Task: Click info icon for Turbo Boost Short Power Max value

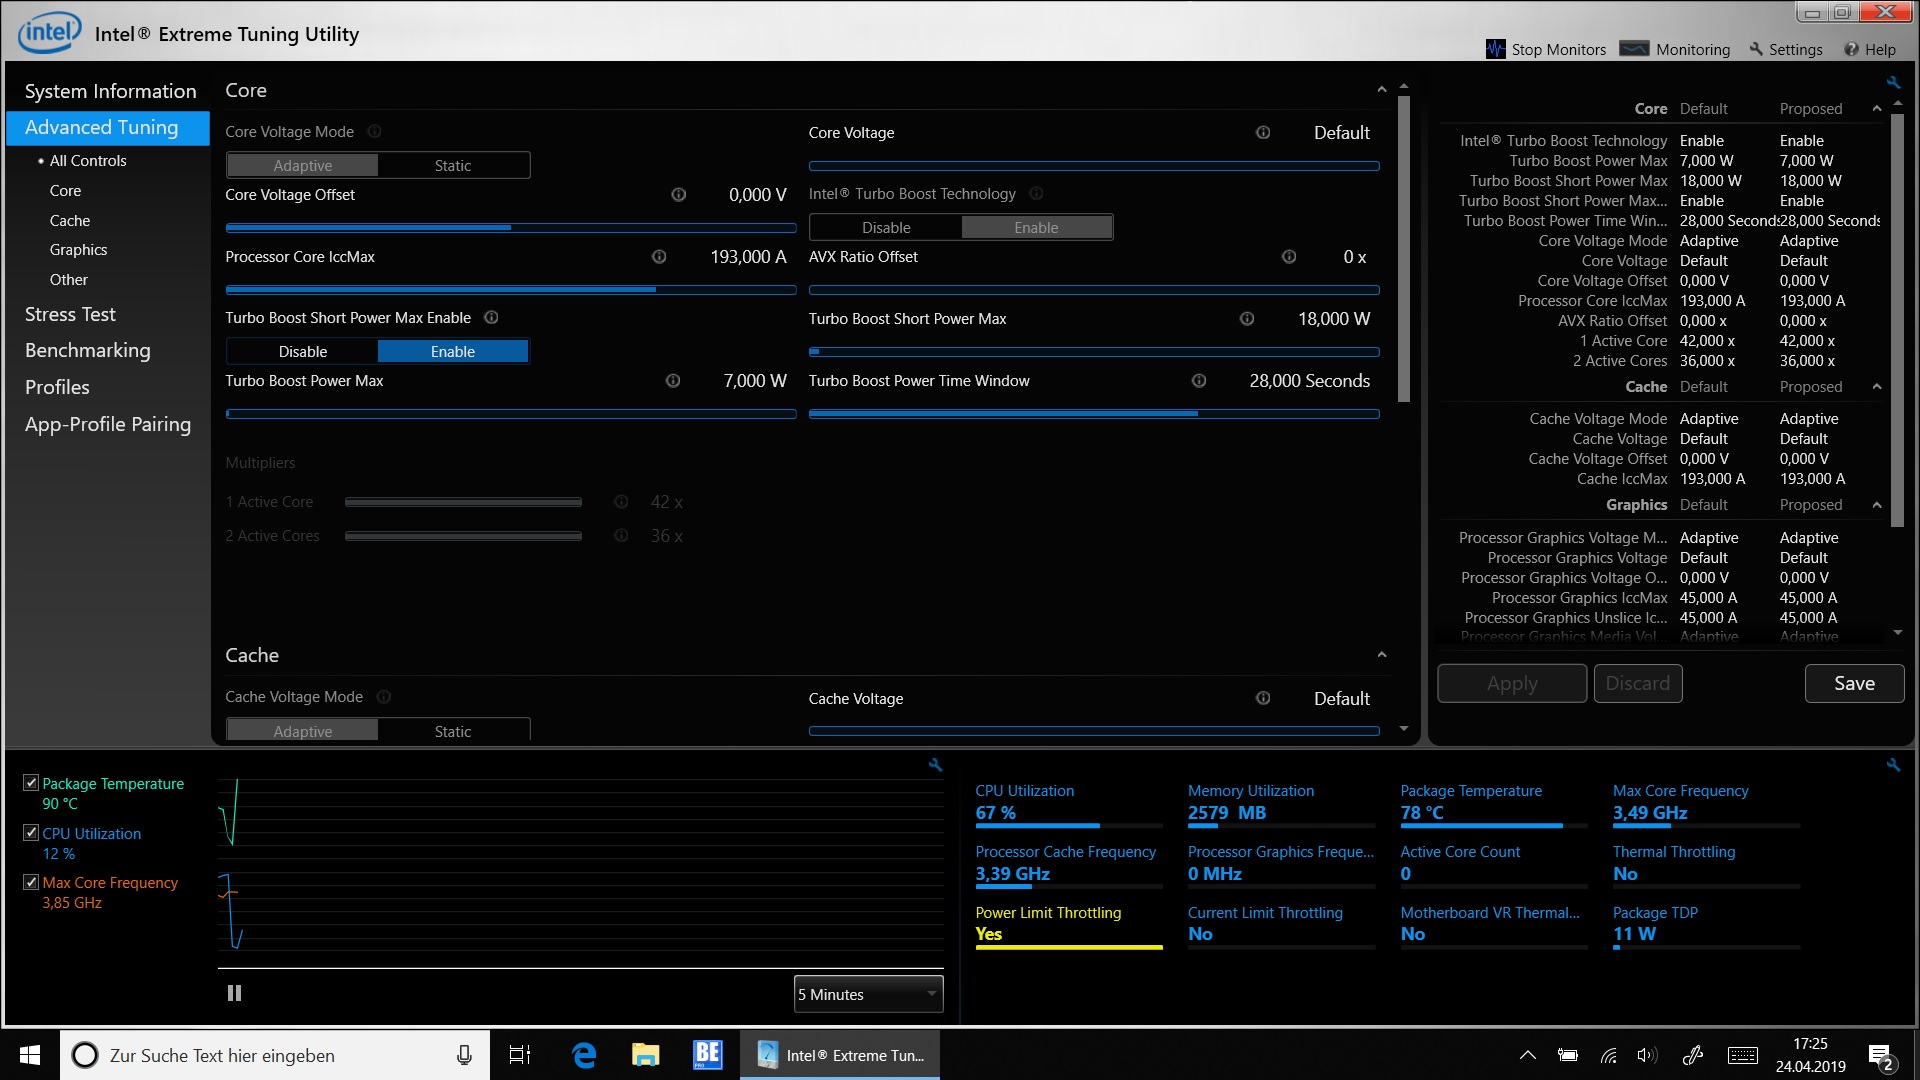Action: tap(1247, 319)
